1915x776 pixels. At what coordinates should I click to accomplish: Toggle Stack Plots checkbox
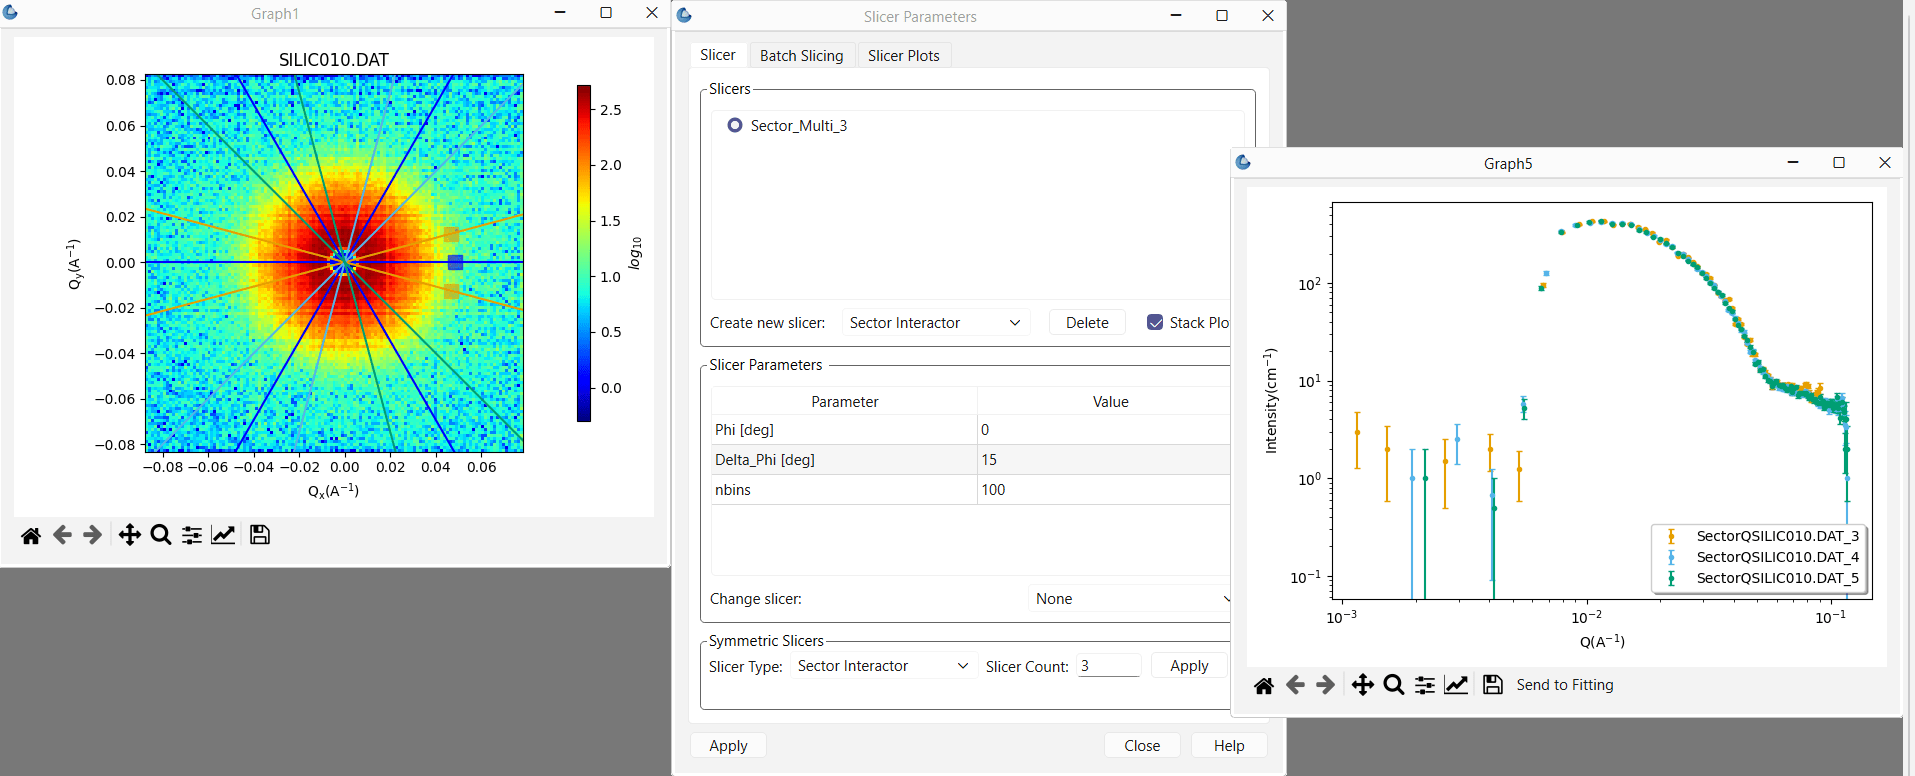pos(1155,322)
